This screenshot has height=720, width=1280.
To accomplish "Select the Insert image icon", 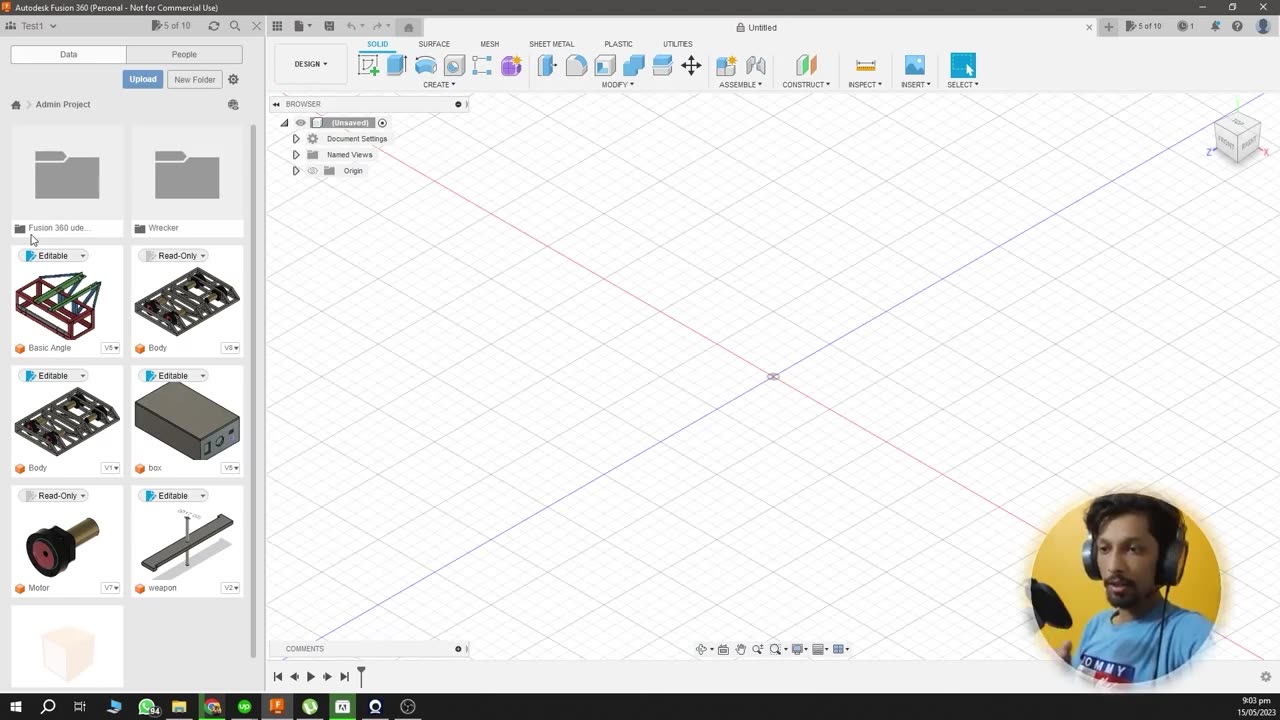I will coord(915,66).
